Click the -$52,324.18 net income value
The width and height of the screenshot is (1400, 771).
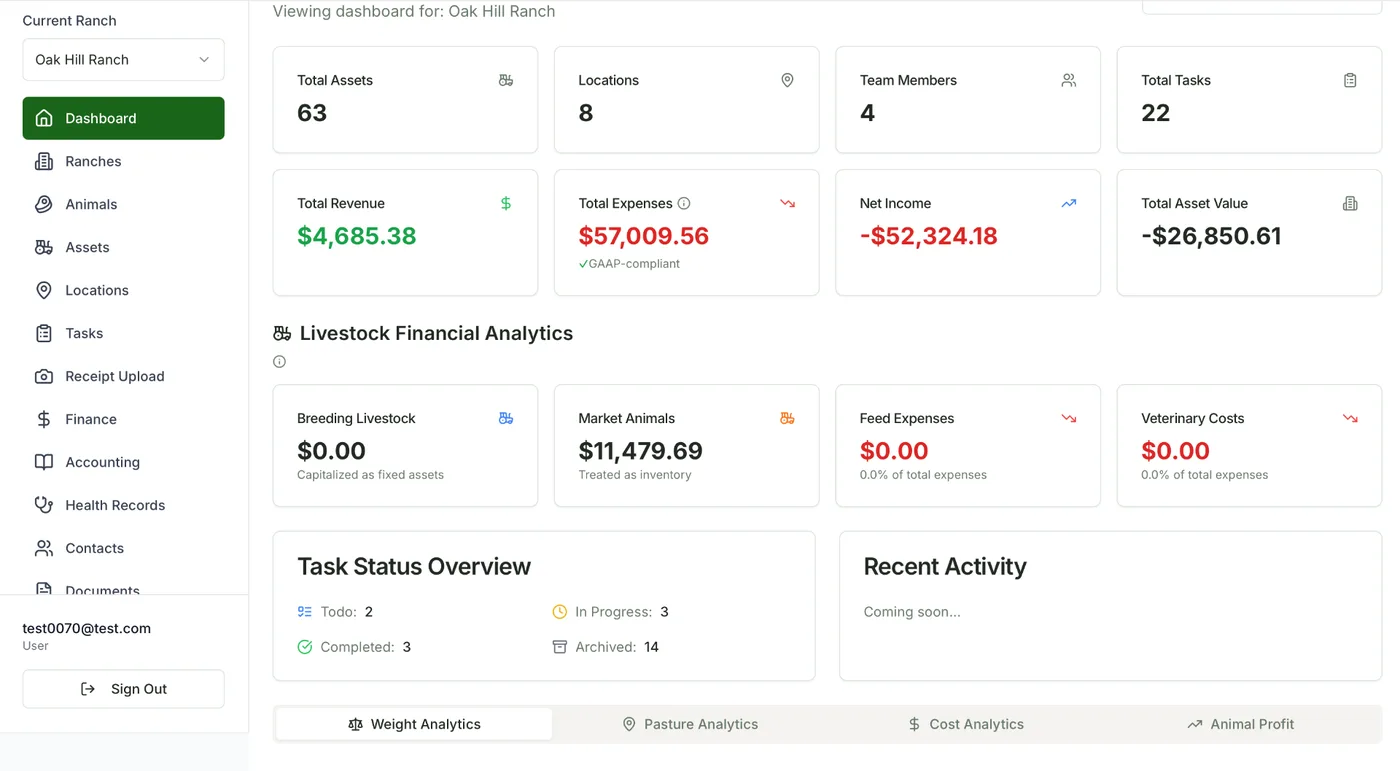click(x=929, y=236)
